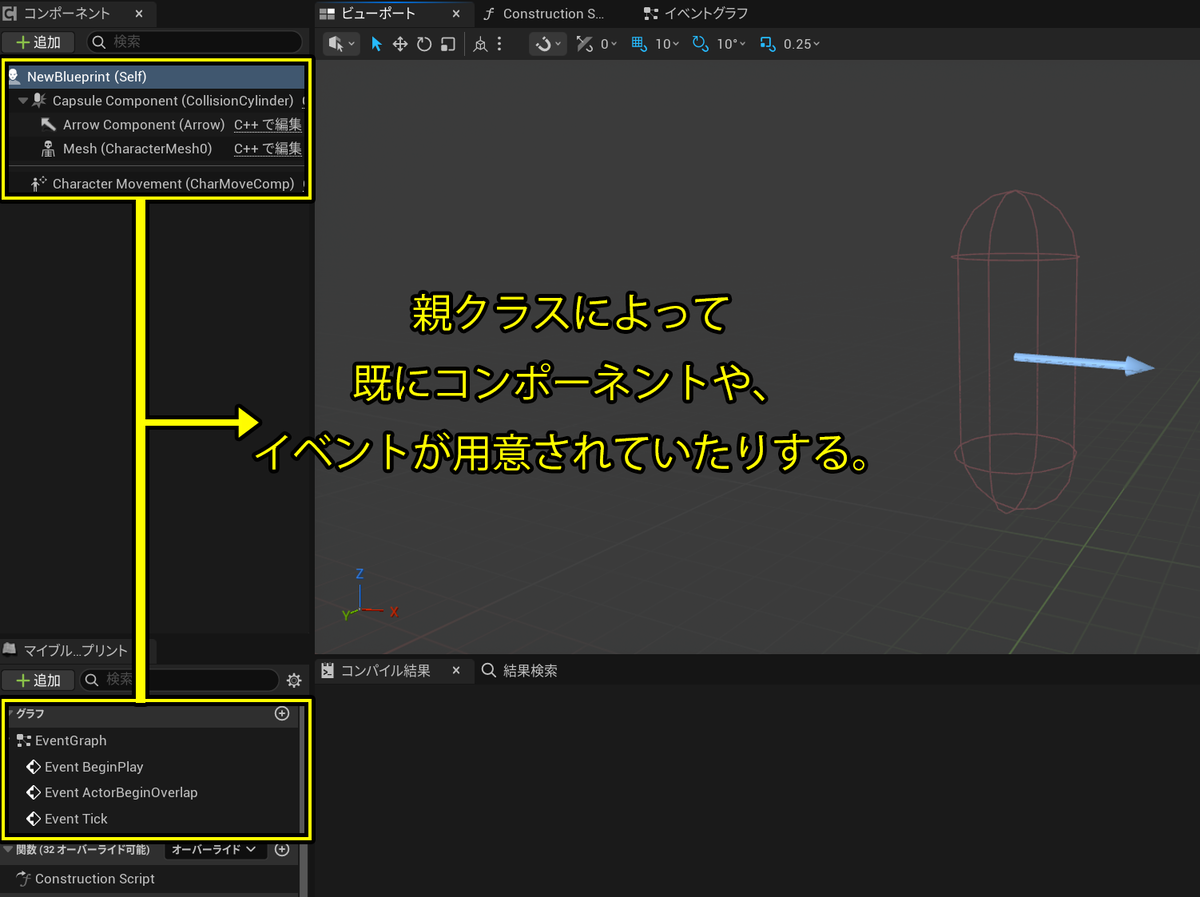1200x897 pixels.
Task: Open the EventGraph item
Action: pyautogui.click(x=71, y=741)
